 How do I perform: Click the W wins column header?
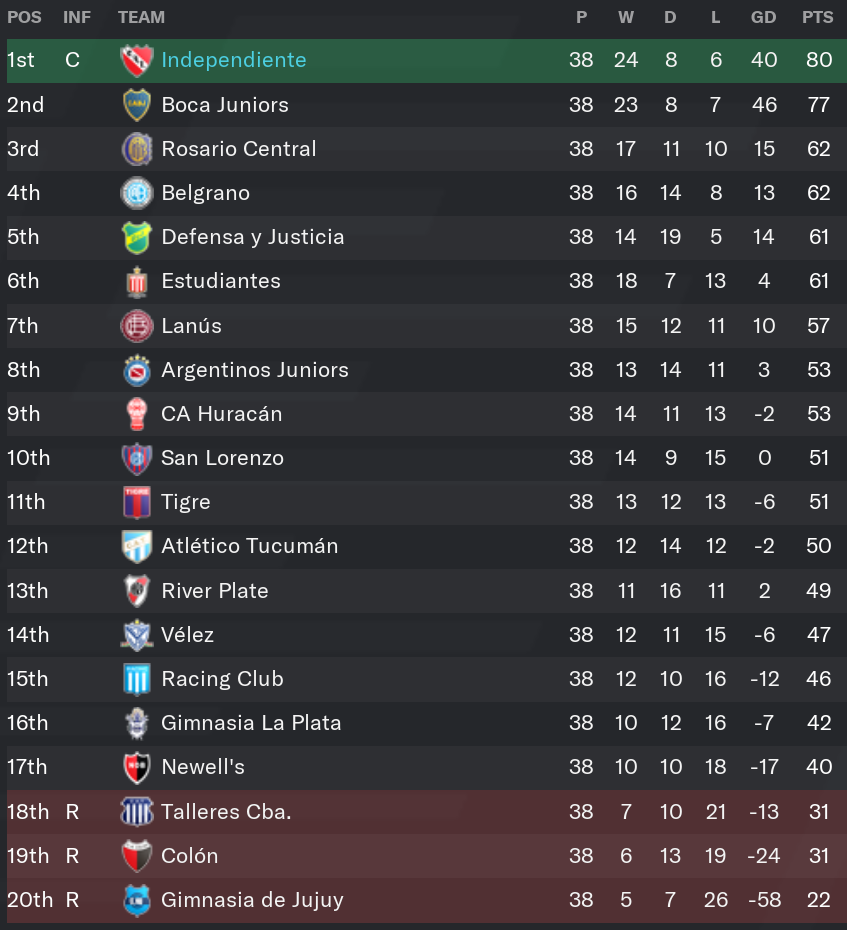tap(626, 17)
